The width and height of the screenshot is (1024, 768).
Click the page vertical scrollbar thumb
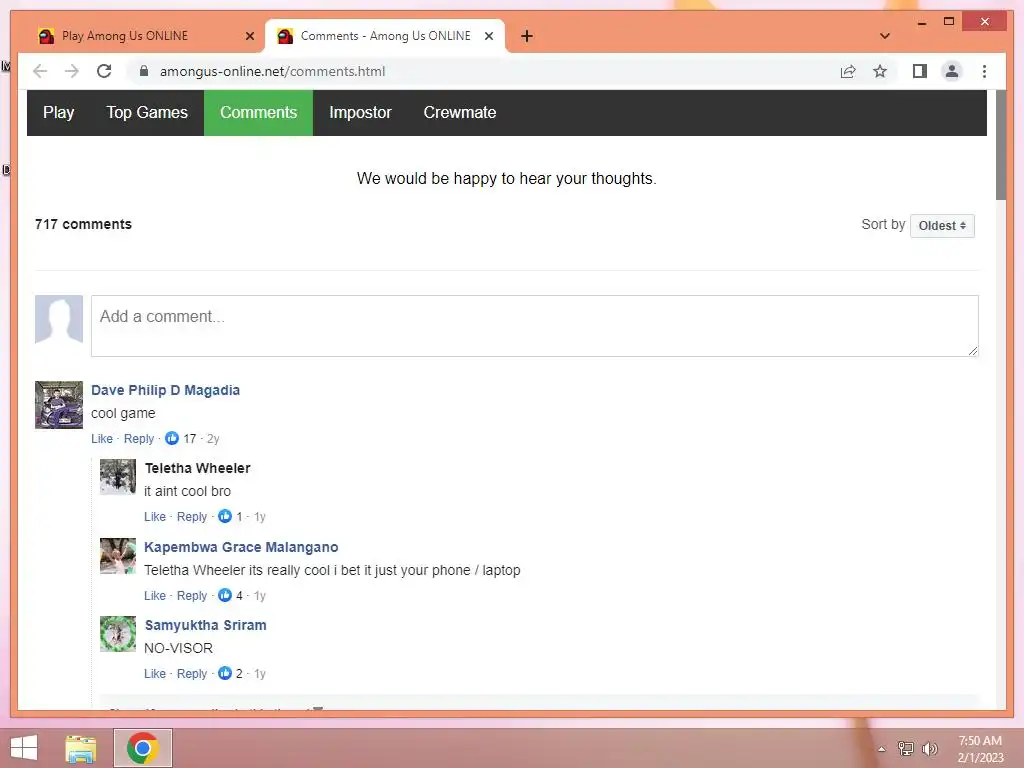[1000, 145]
